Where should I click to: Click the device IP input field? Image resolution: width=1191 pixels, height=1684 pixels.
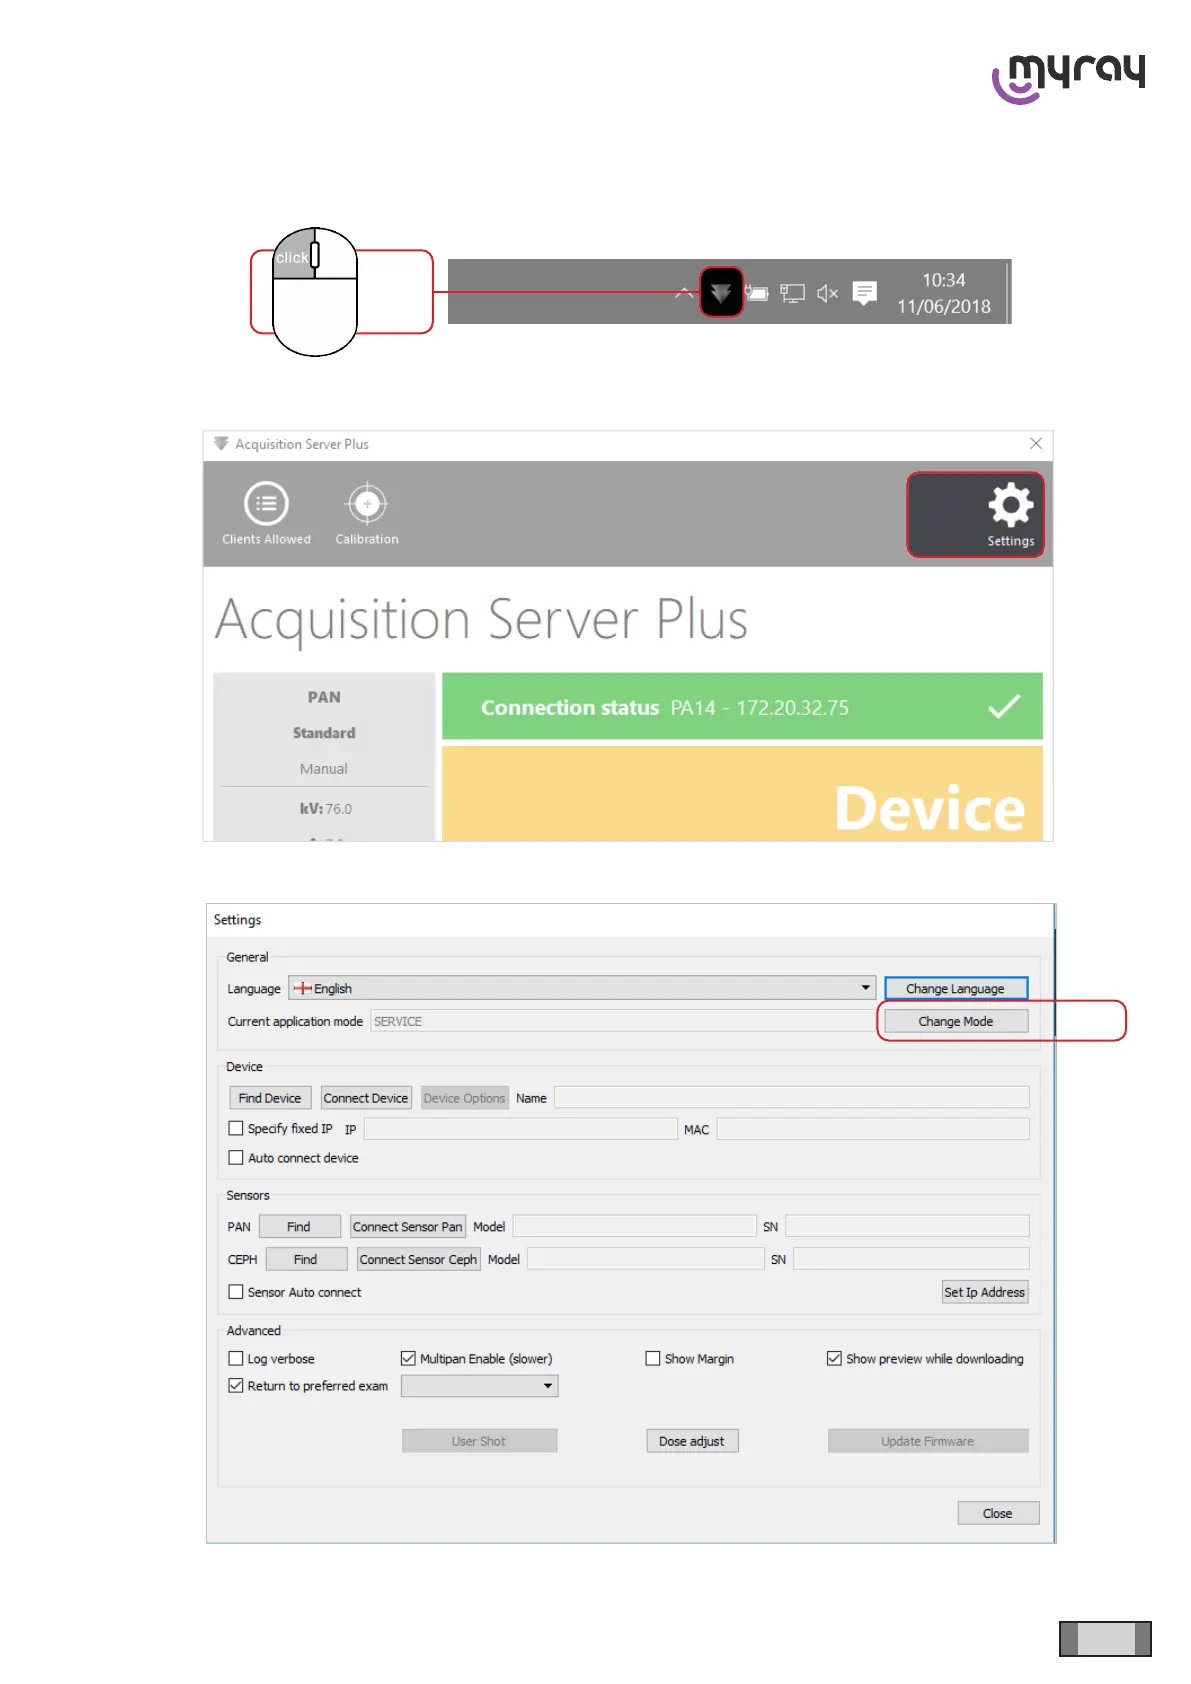click(x=521, y=1129)
